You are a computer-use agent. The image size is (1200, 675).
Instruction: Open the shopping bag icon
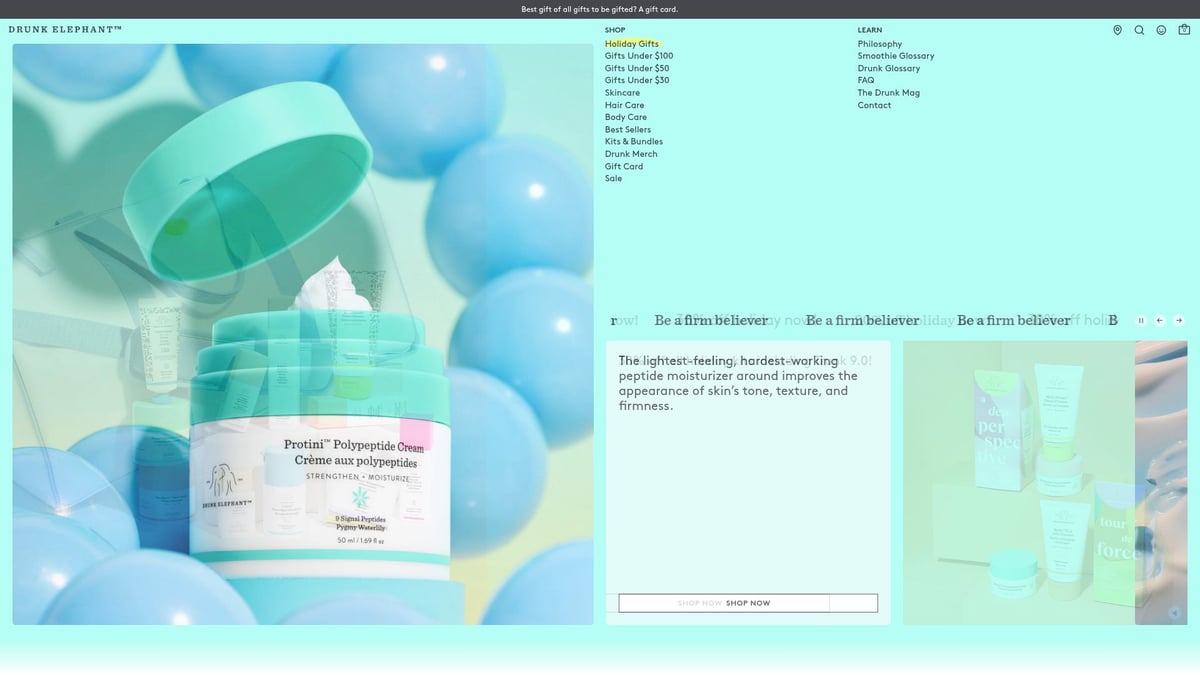[x=1184, y=30]
